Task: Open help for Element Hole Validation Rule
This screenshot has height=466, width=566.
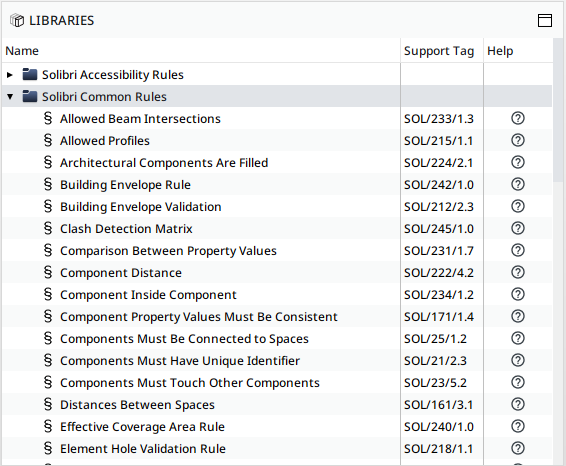Action: [518, 449]
